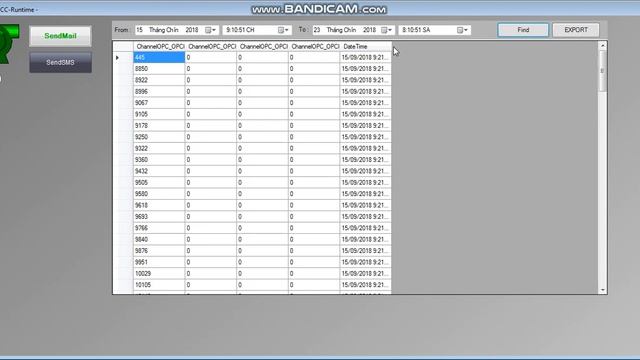This screenshot has height=360, width=640.
Task: Select cell with value 9580
Action: [159, 194]
